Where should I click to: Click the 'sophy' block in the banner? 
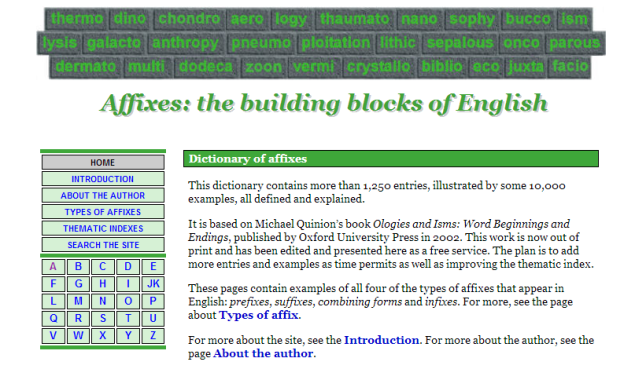click(472, 19)
